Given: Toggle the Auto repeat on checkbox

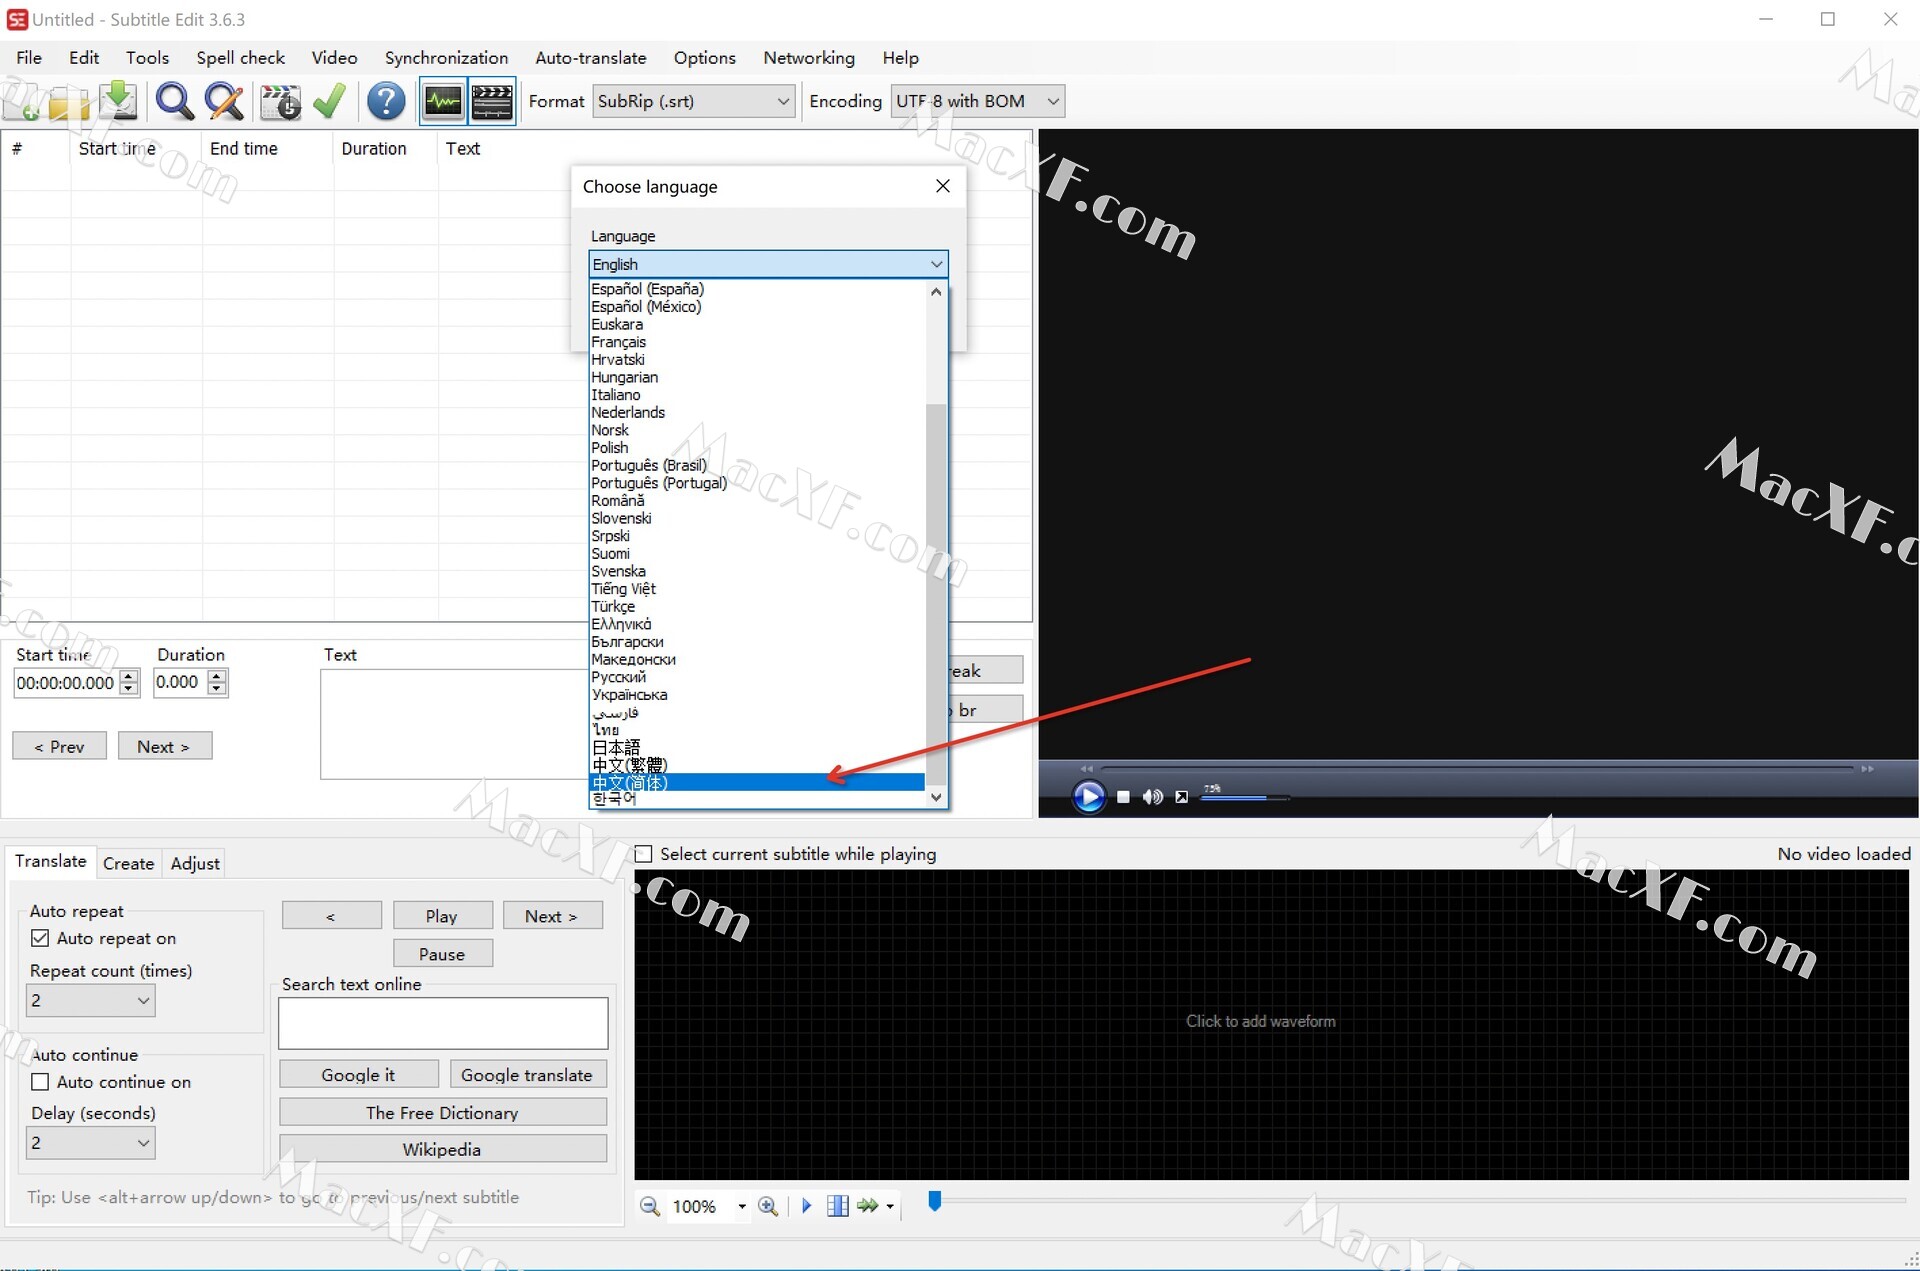Looking at the screenshot, I should [40, 938].
